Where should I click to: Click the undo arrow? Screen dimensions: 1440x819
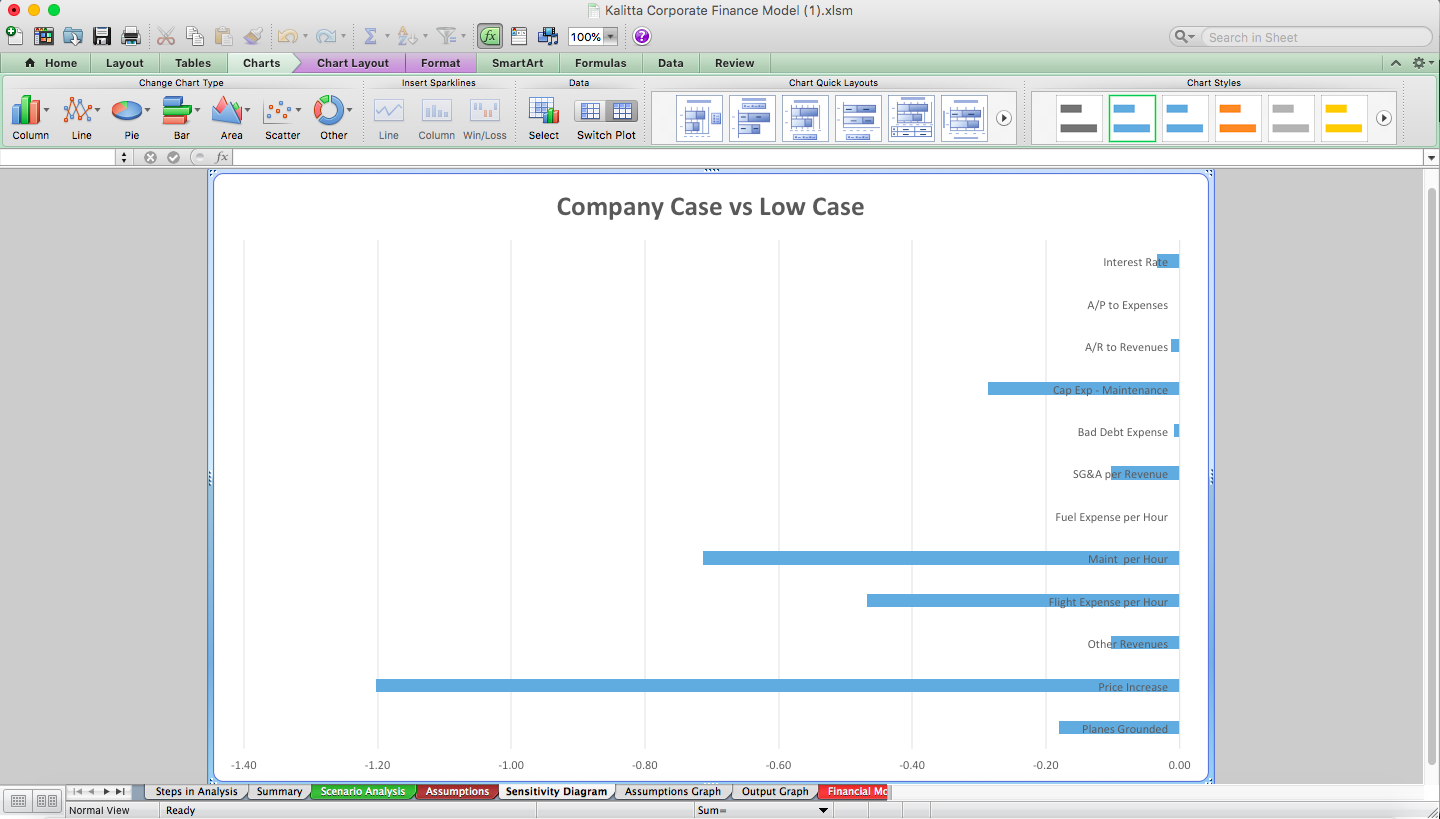[287, 36]
